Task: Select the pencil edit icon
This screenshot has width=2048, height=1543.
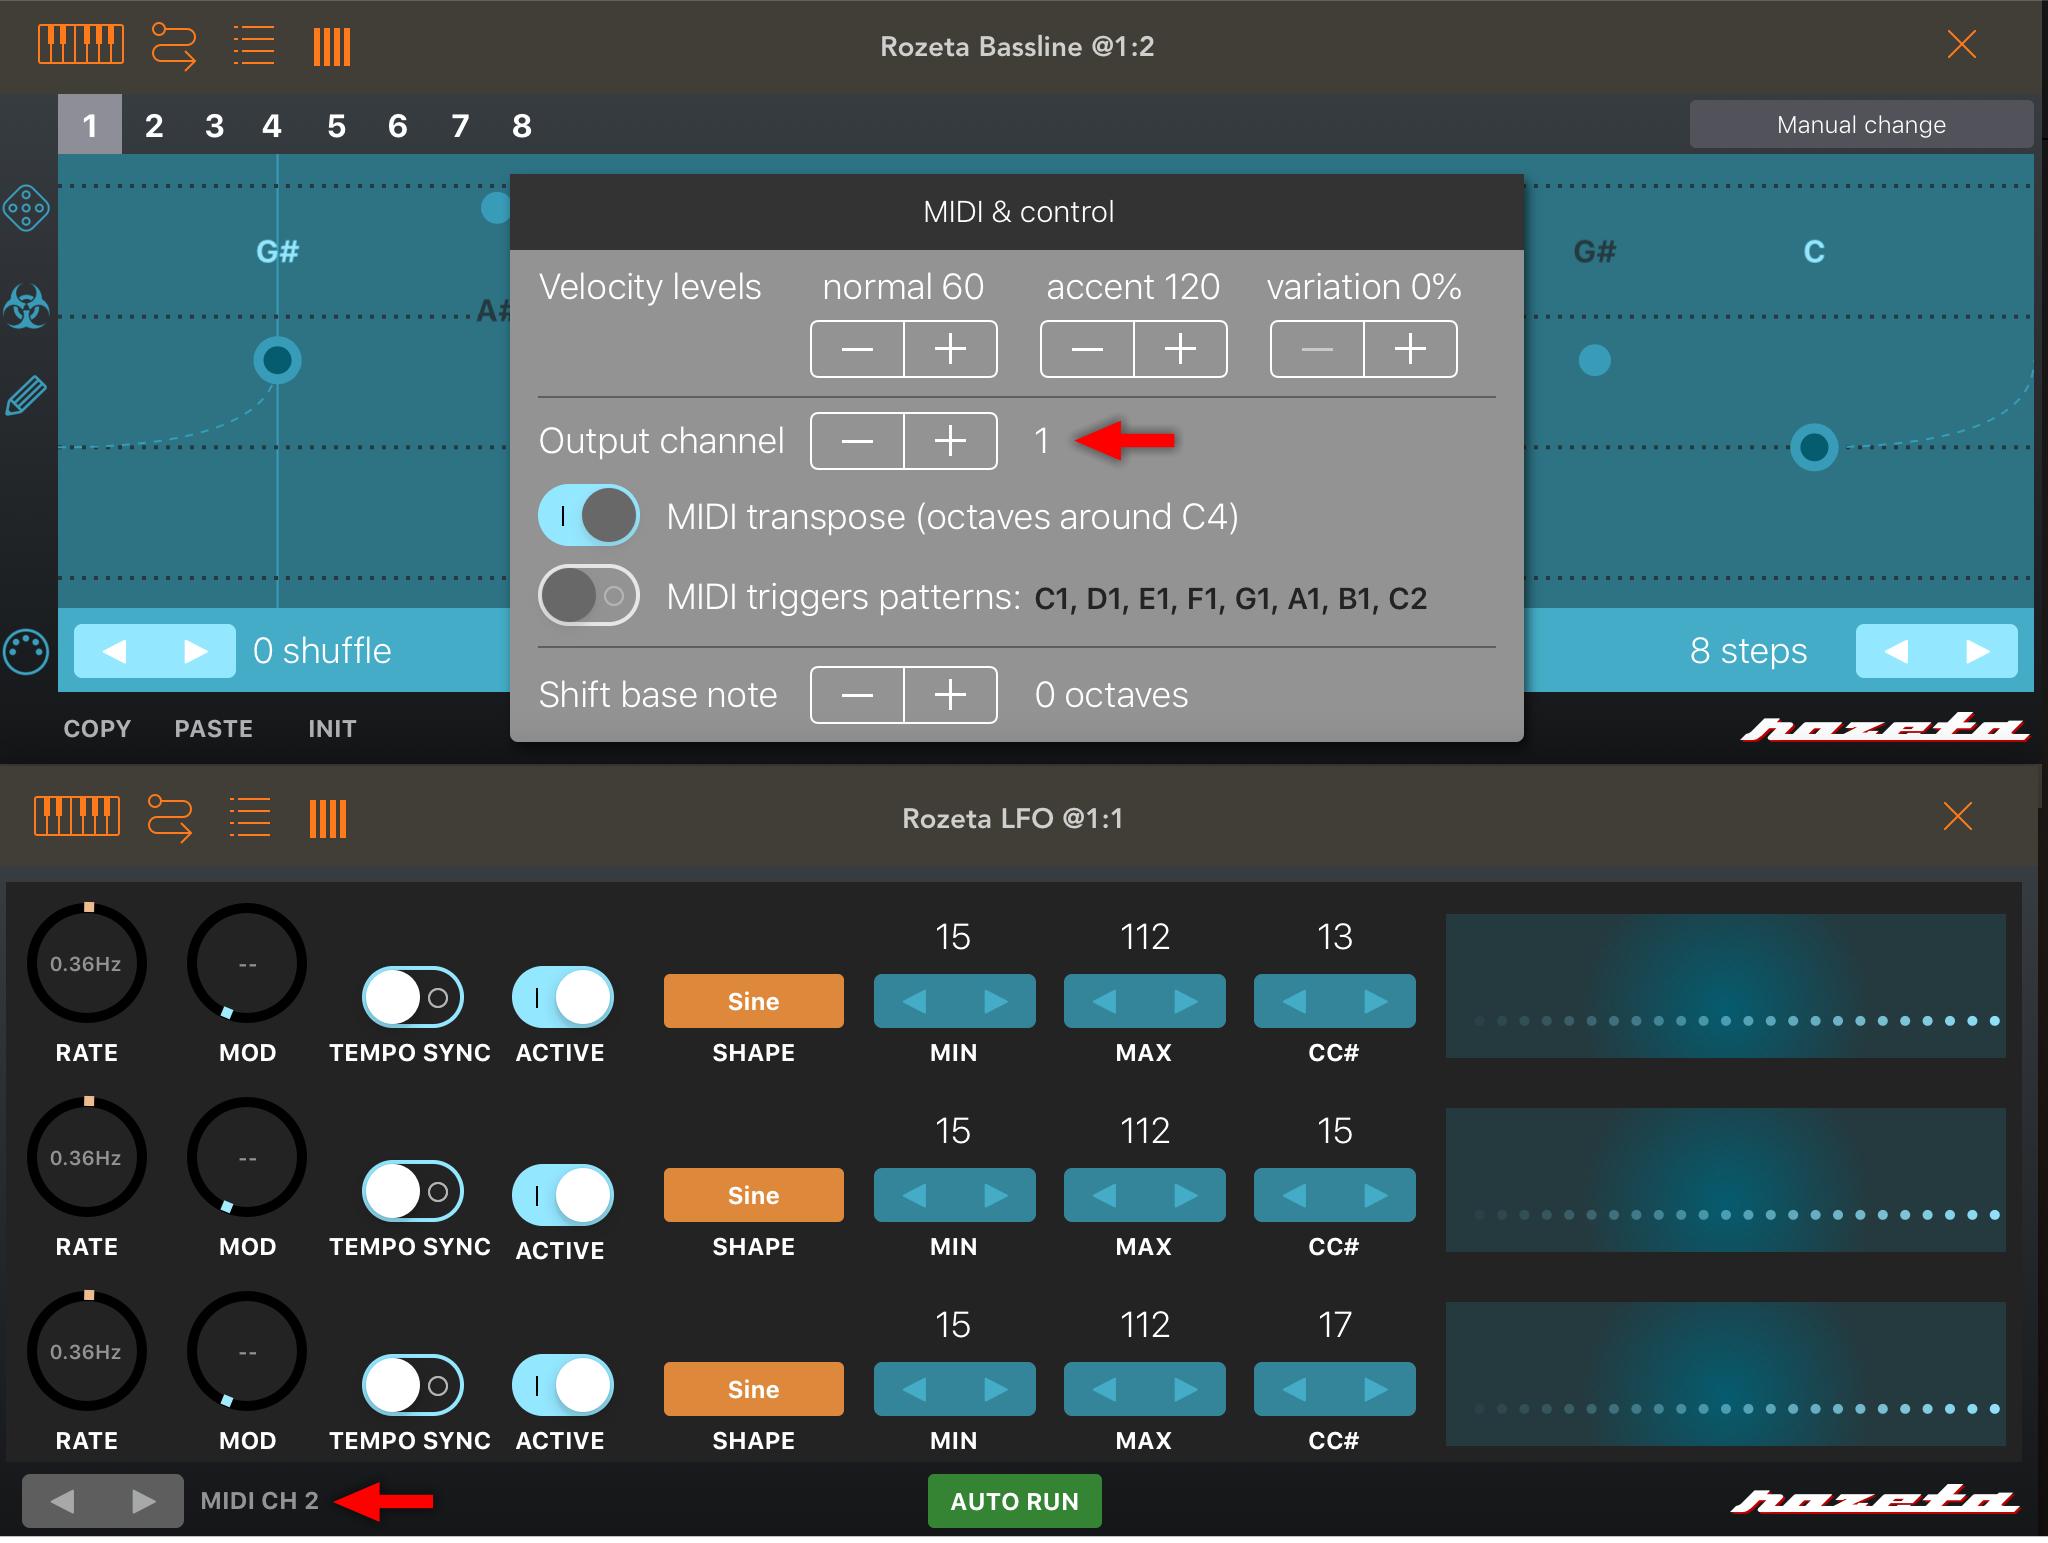Action: point(26,396)
